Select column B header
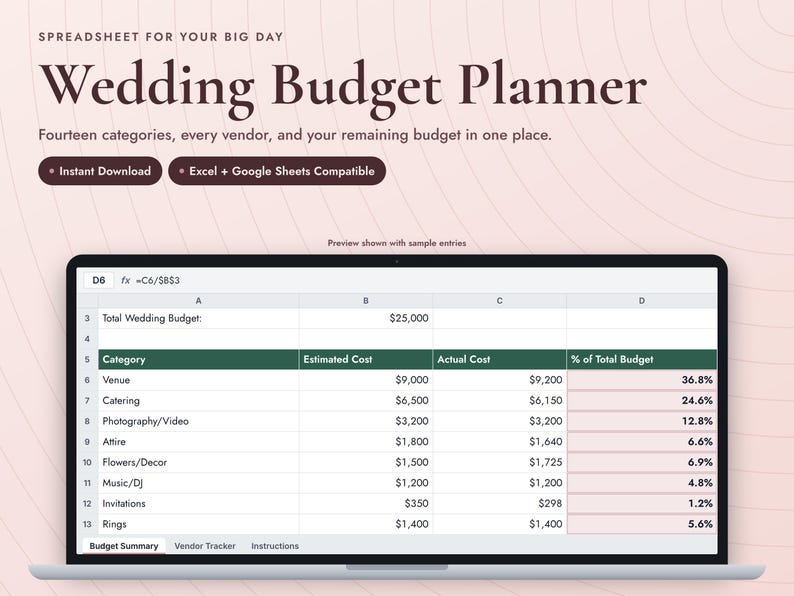 (x=366, y=301)
